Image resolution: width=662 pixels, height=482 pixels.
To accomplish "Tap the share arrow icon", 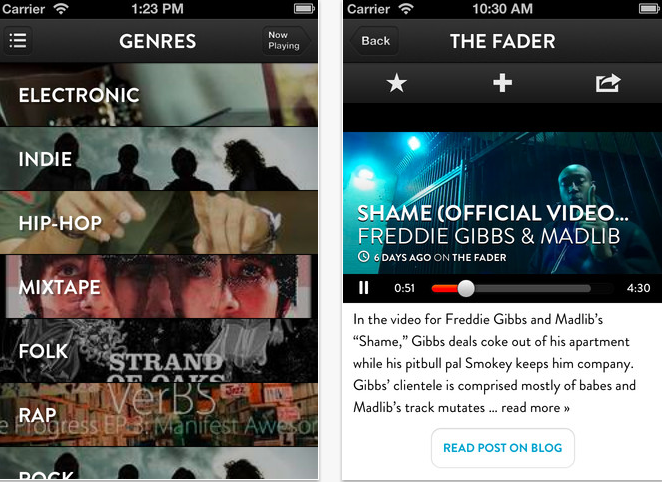I will pos(608,83).
